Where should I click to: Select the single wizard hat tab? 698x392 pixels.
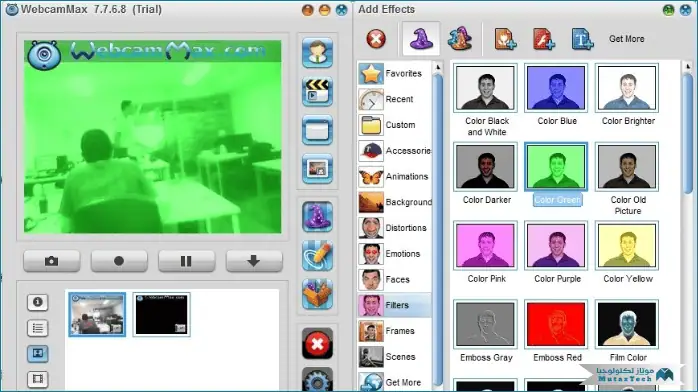pos(421,39)
